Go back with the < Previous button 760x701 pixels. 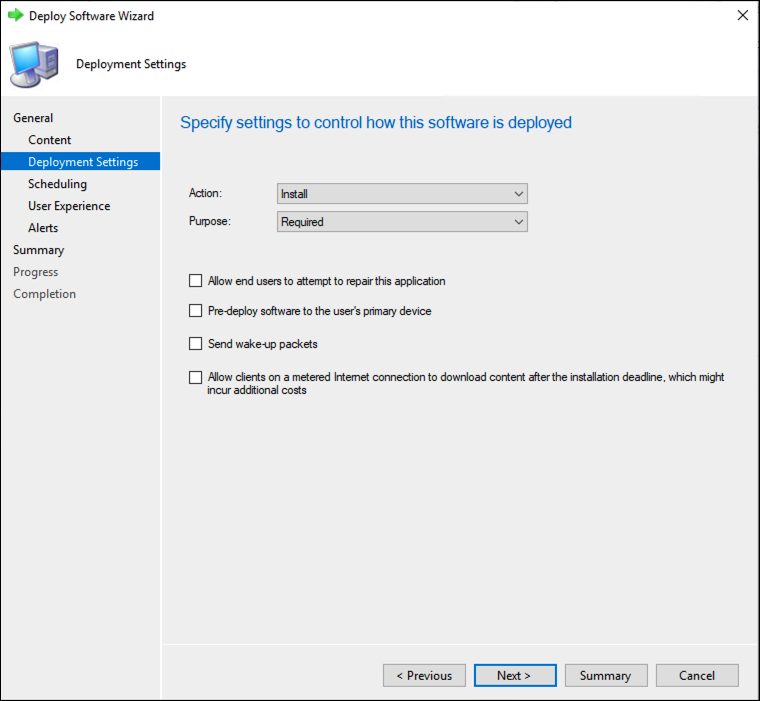424,675
